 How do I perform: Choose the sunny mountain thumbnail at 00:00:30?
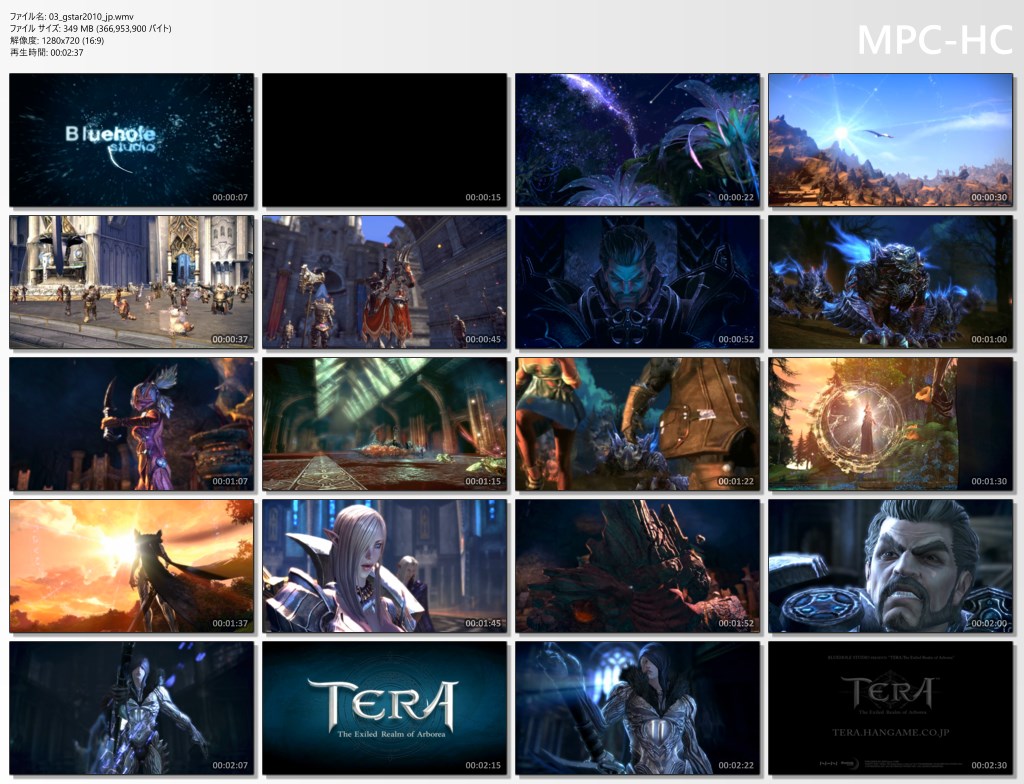890,140
